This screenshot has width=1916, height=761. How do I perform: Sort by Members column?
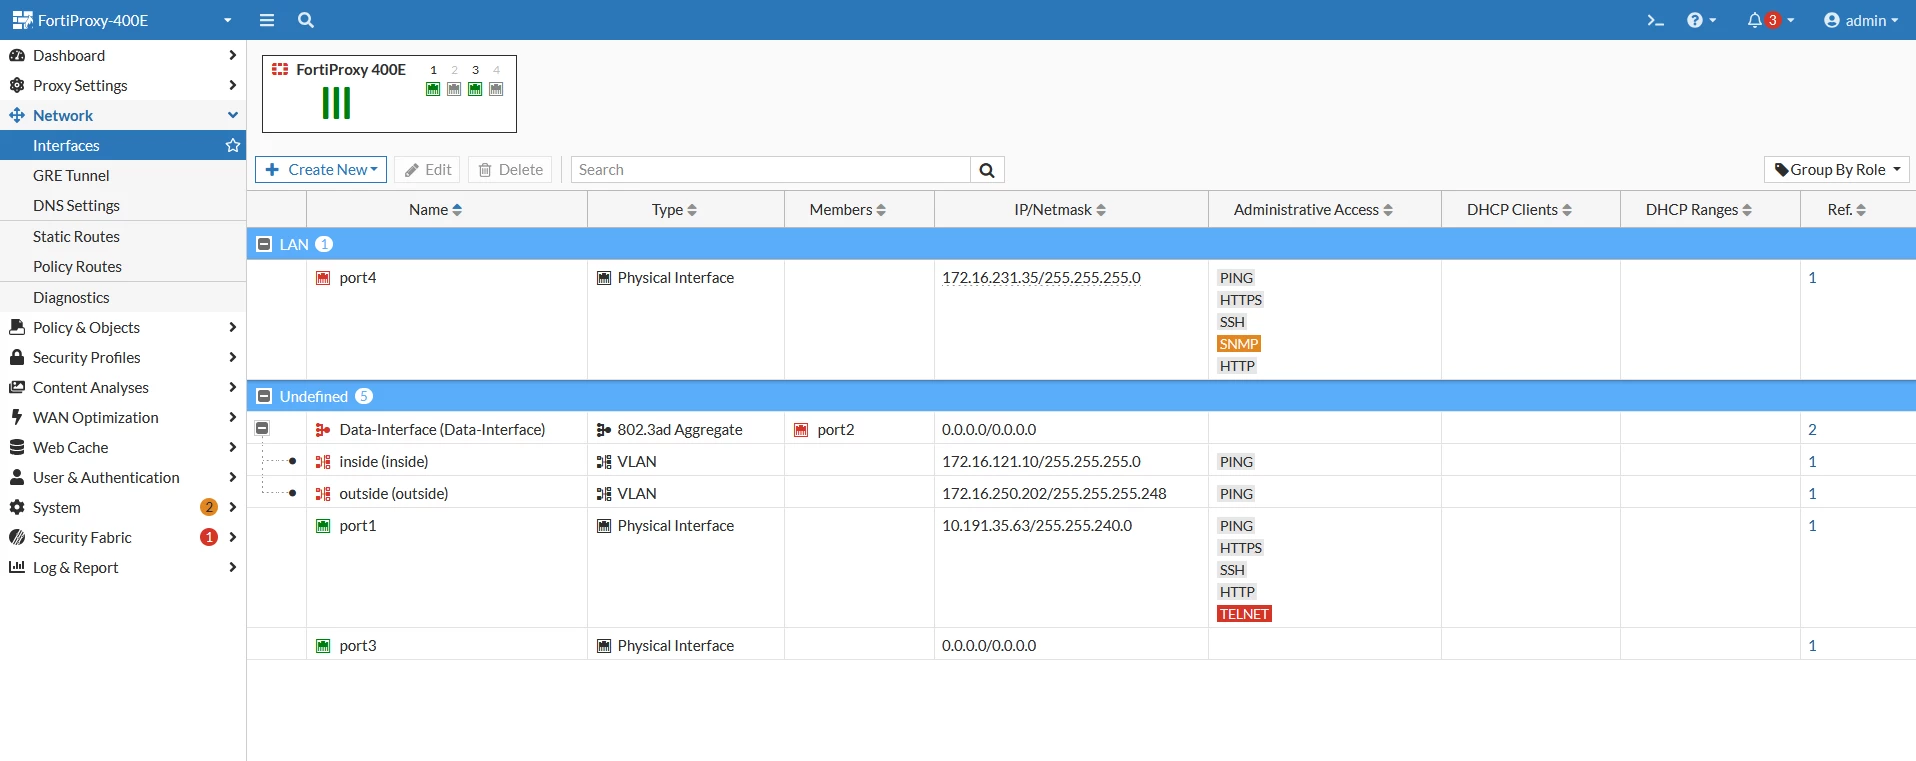(847, 210)
